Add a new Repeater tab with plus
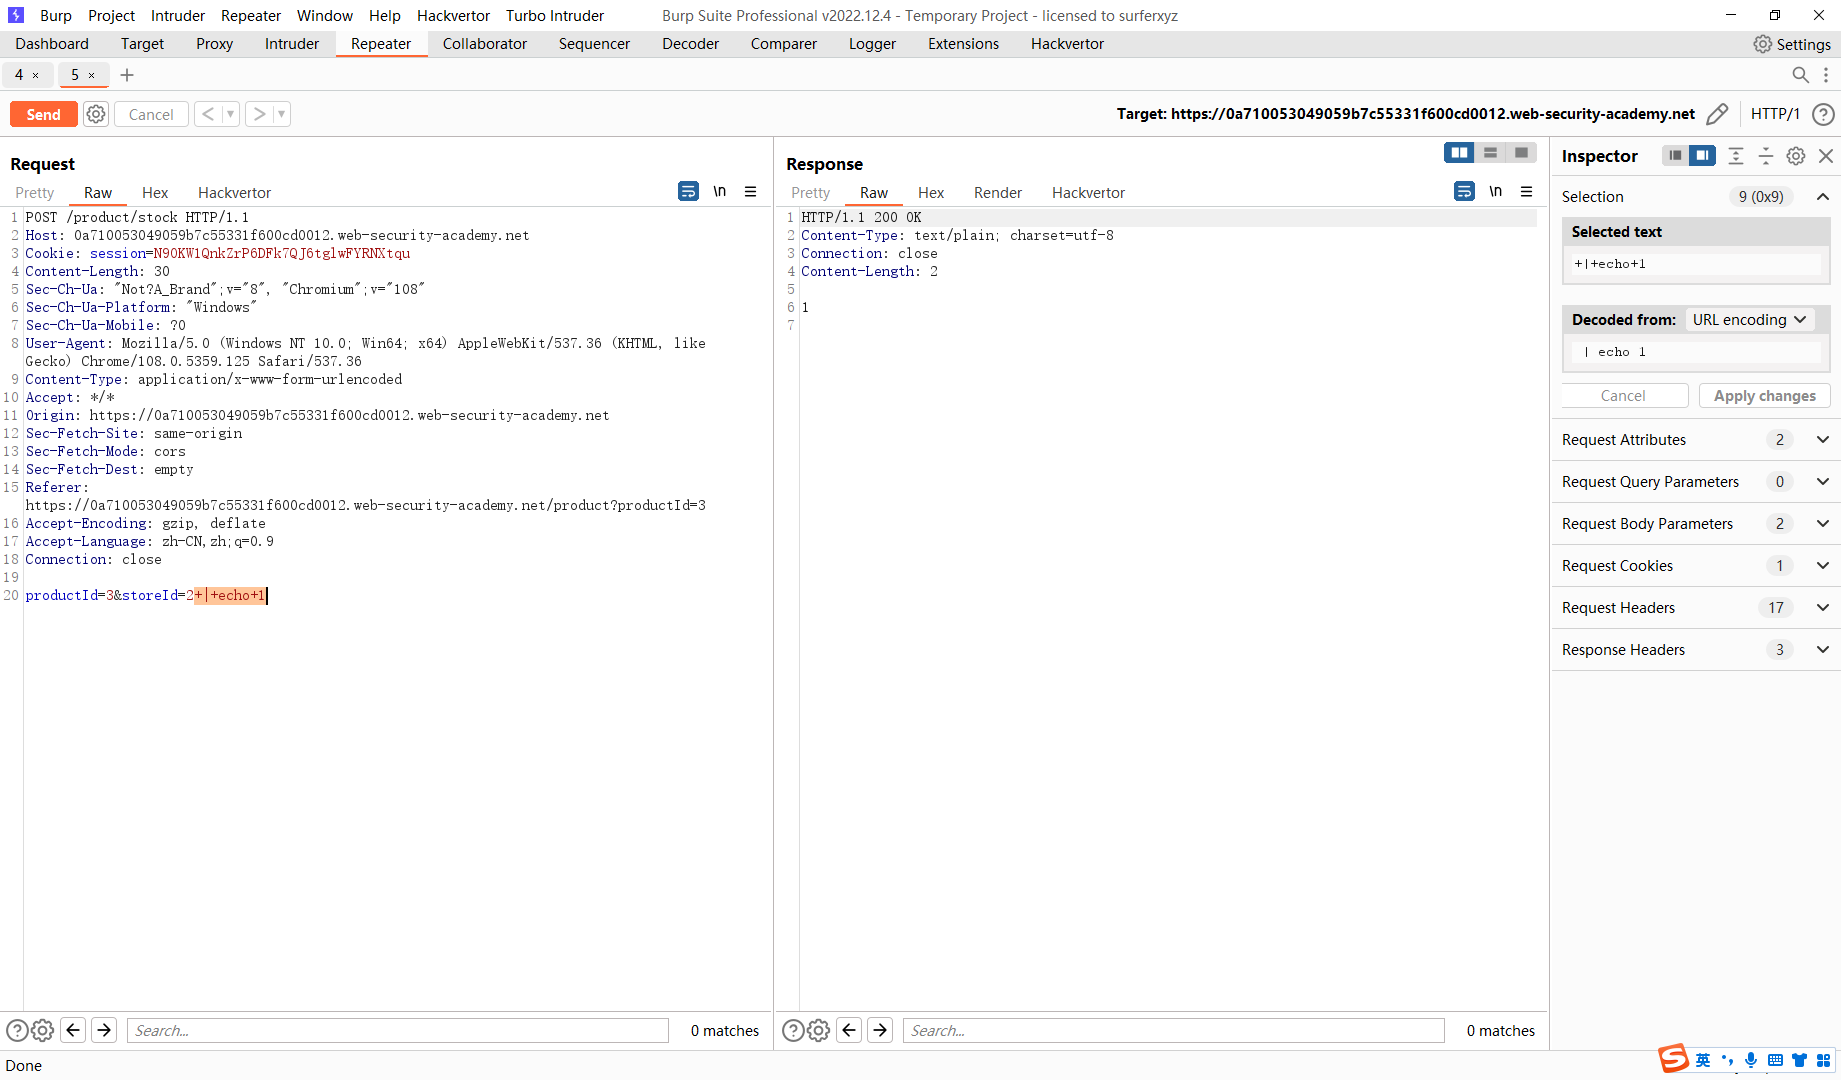Screen dimensions: 1841x1080 127,75
